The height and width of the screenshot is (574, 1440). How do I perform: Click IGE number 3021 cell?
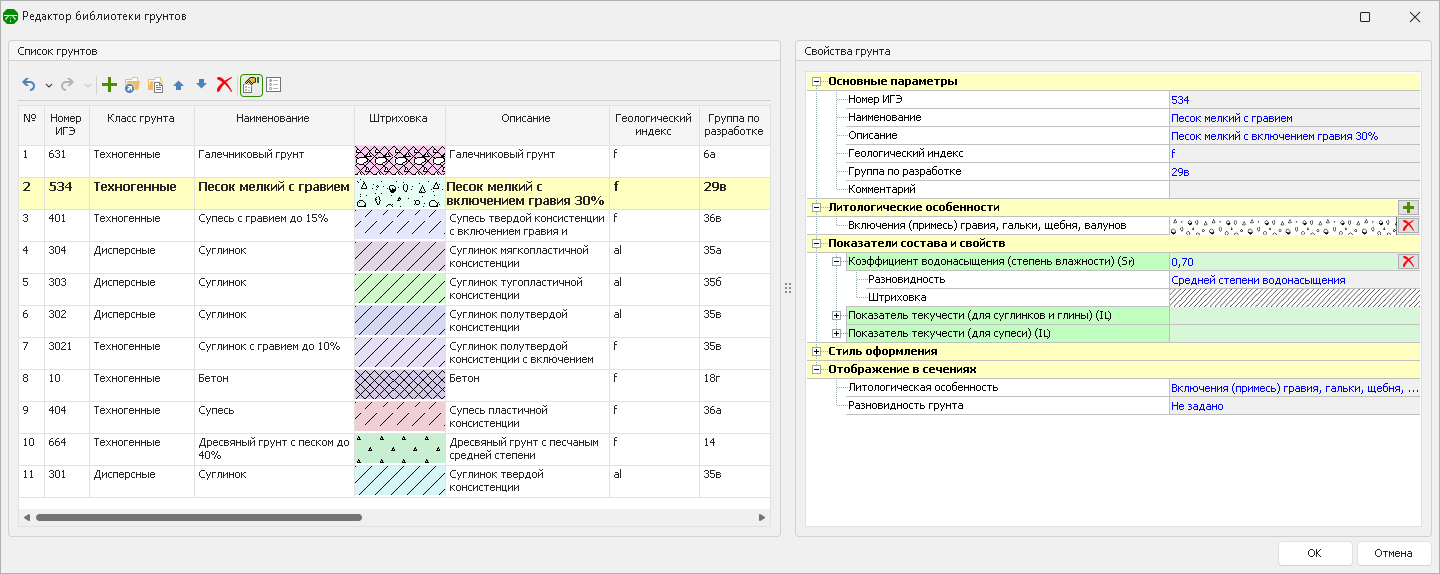[66, 353]
